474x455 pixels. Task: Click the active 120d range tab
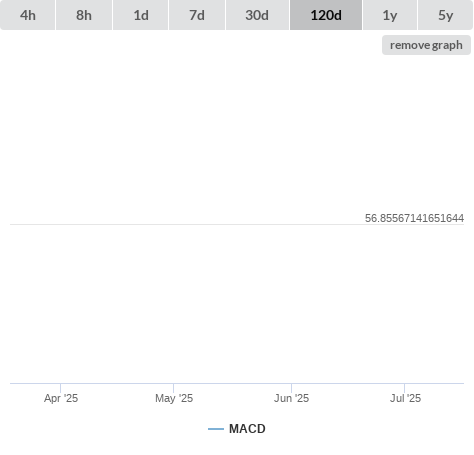pos(326,15)
